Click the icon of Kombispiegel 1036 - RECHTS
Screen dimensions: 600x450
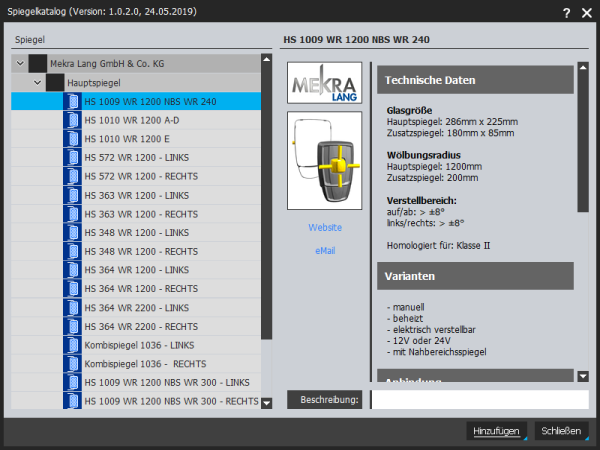(x=72, y=364)
